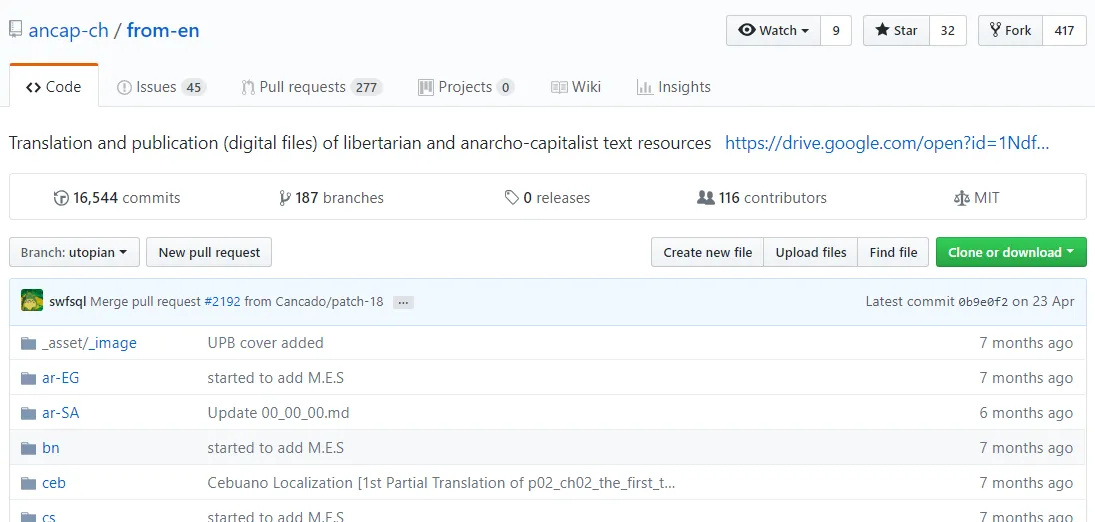The image size is (1095, 522).
Task: Open pull request #2192 link
Action: [222, 302]
